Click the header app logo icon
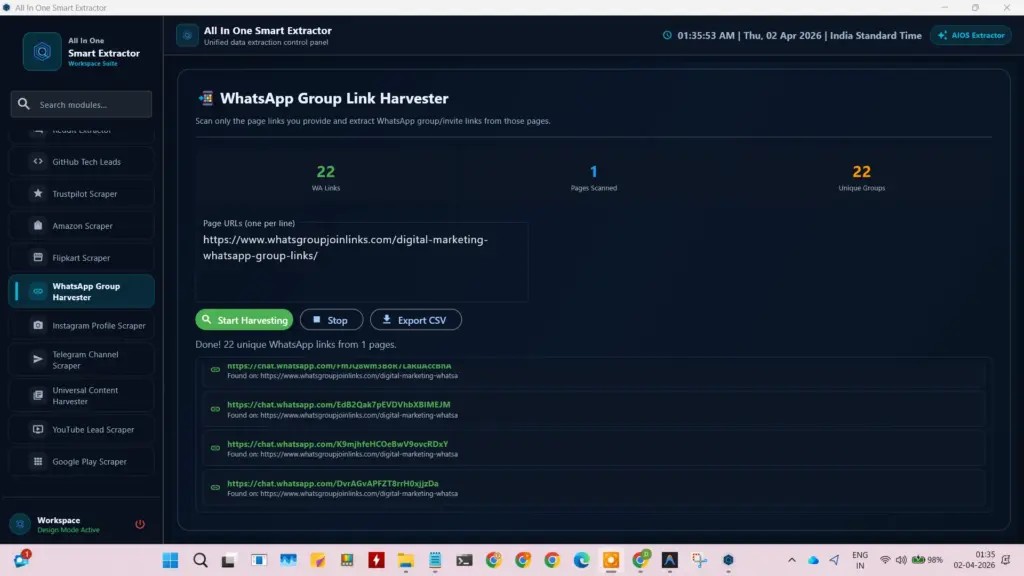 [x=187, y=35]
